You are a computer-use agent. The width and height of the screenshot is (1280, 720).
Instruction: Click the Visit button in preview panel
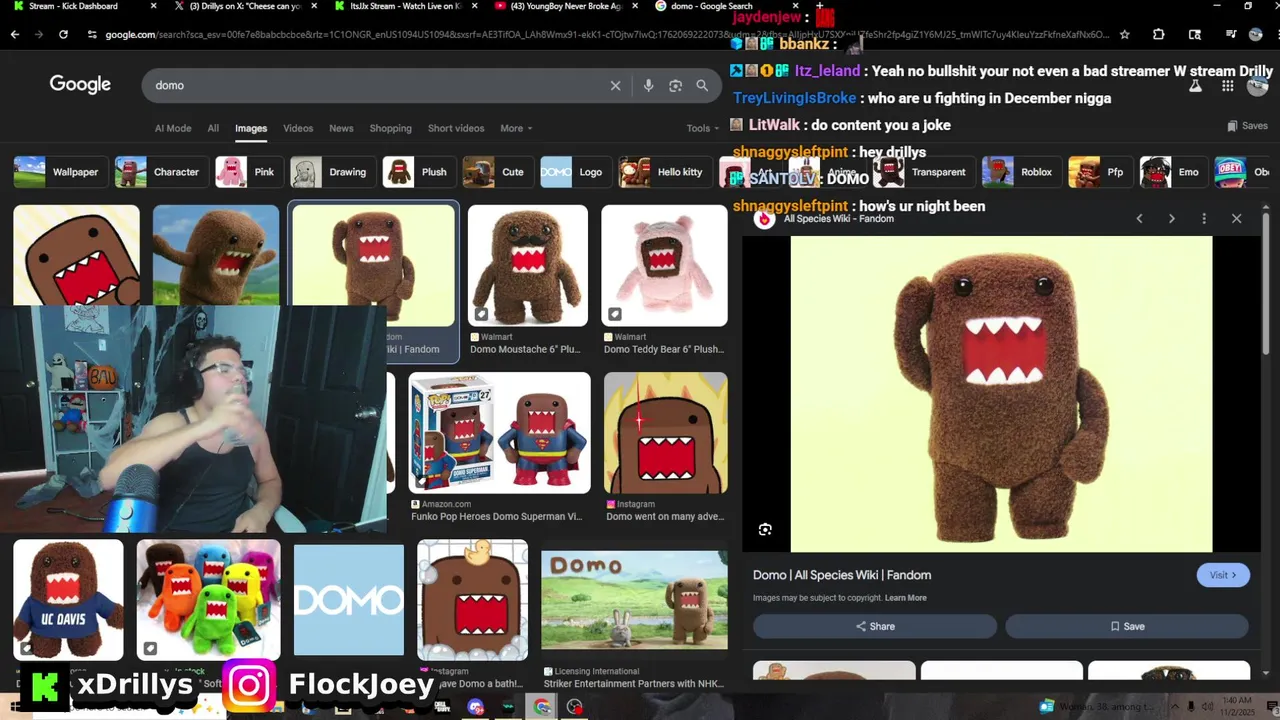(1223, 575)
